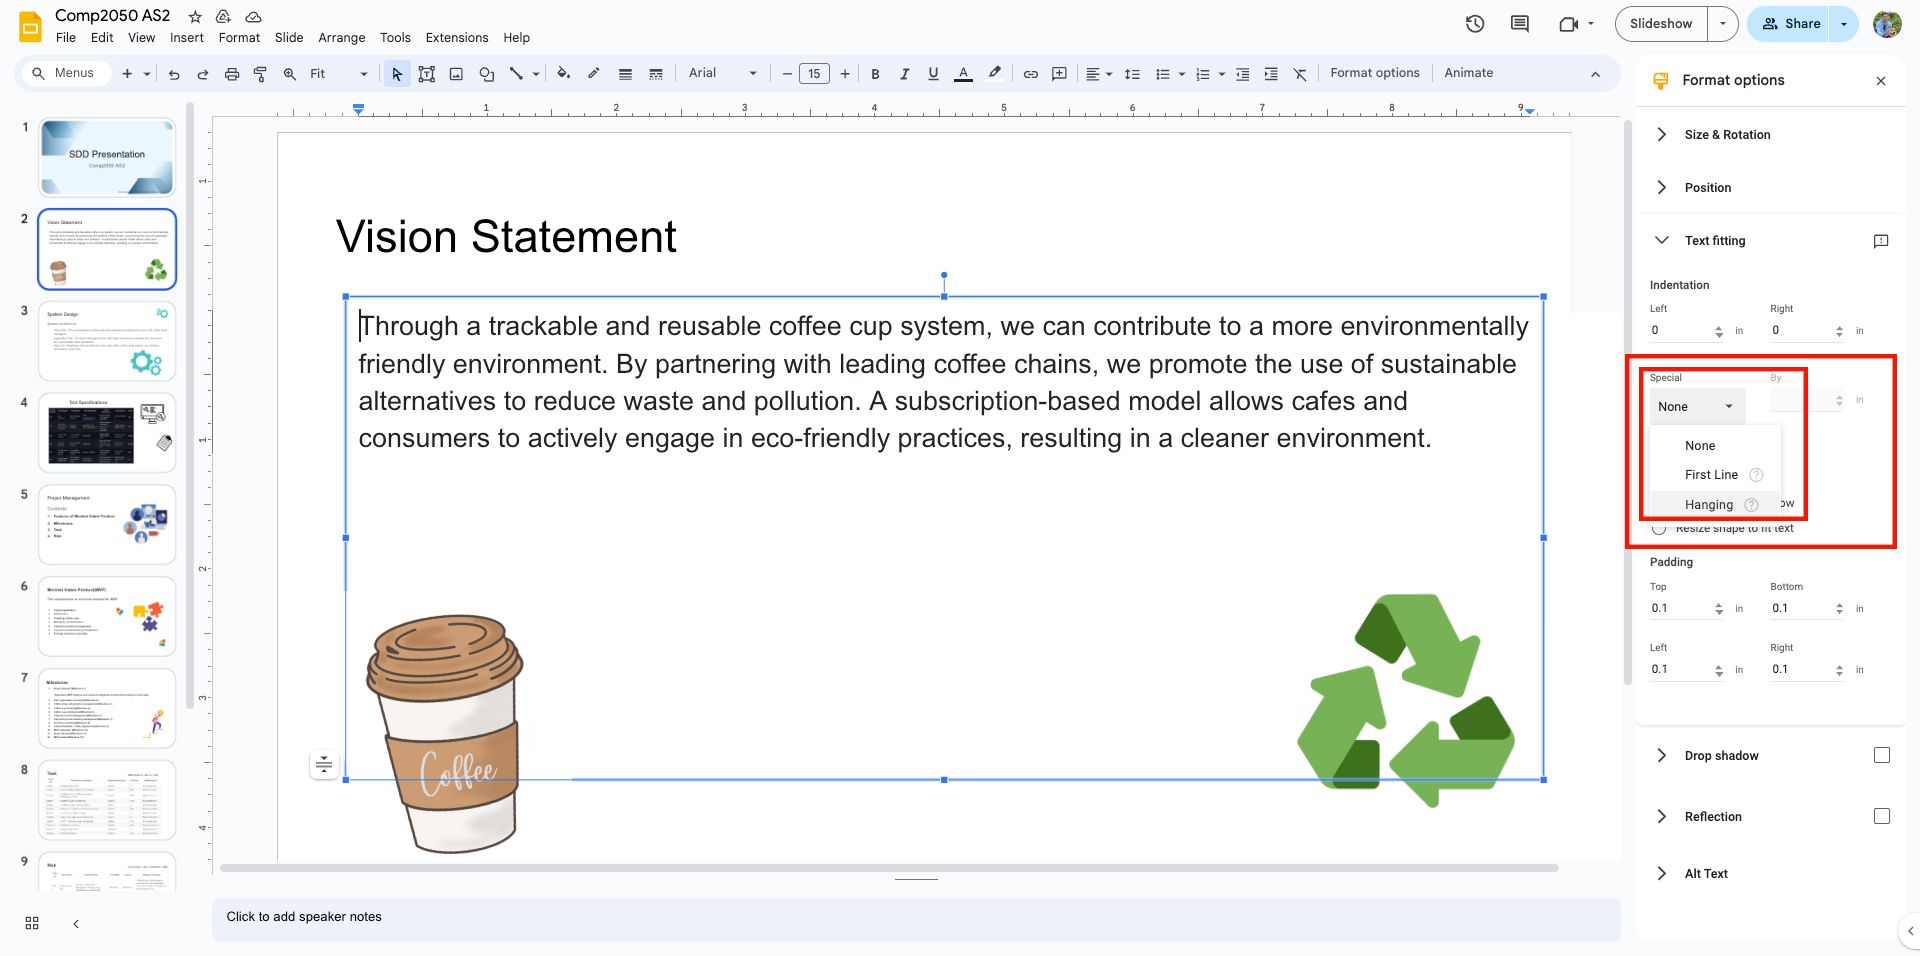Increase indent of the text
Image resolution: width=1920 pixels, height=956 pixels.
1271,74
